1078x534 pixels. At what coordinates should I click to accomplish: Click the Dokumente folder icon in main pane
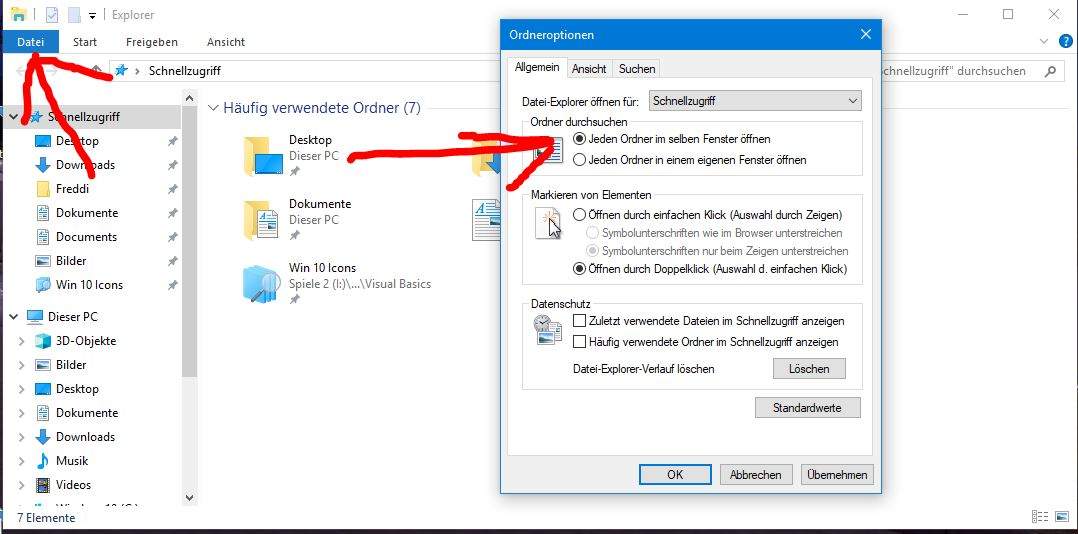point(261,219)
